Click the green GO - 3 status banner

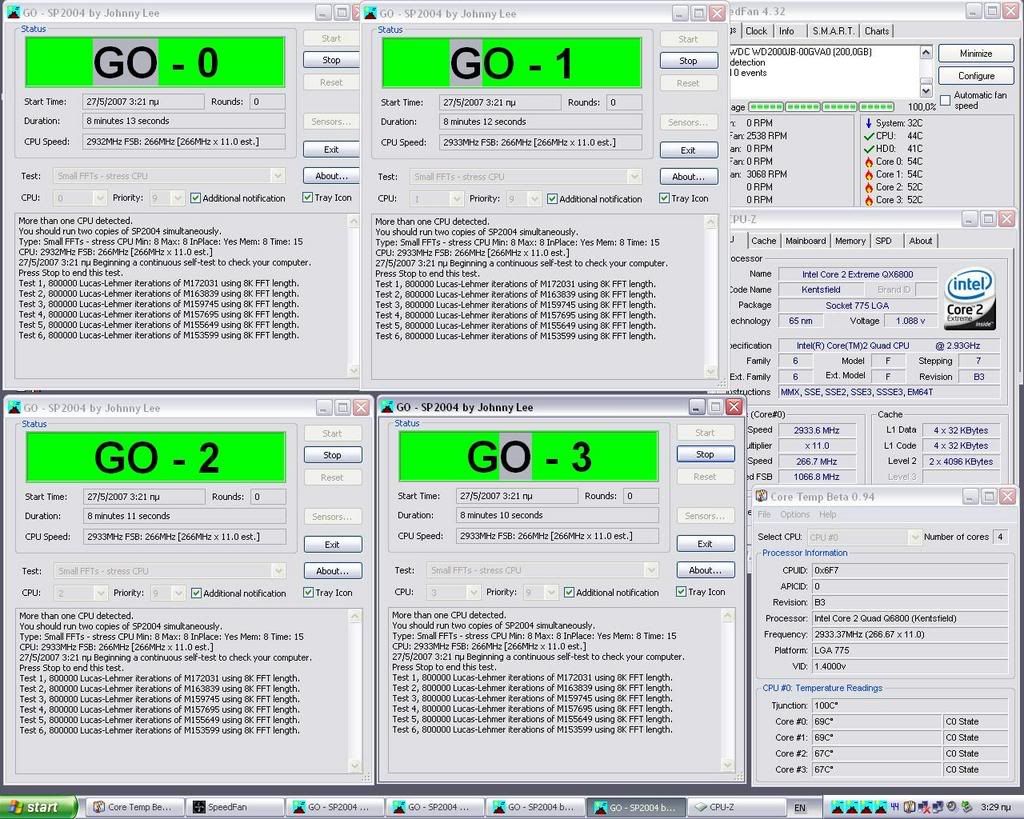point(528,457)
